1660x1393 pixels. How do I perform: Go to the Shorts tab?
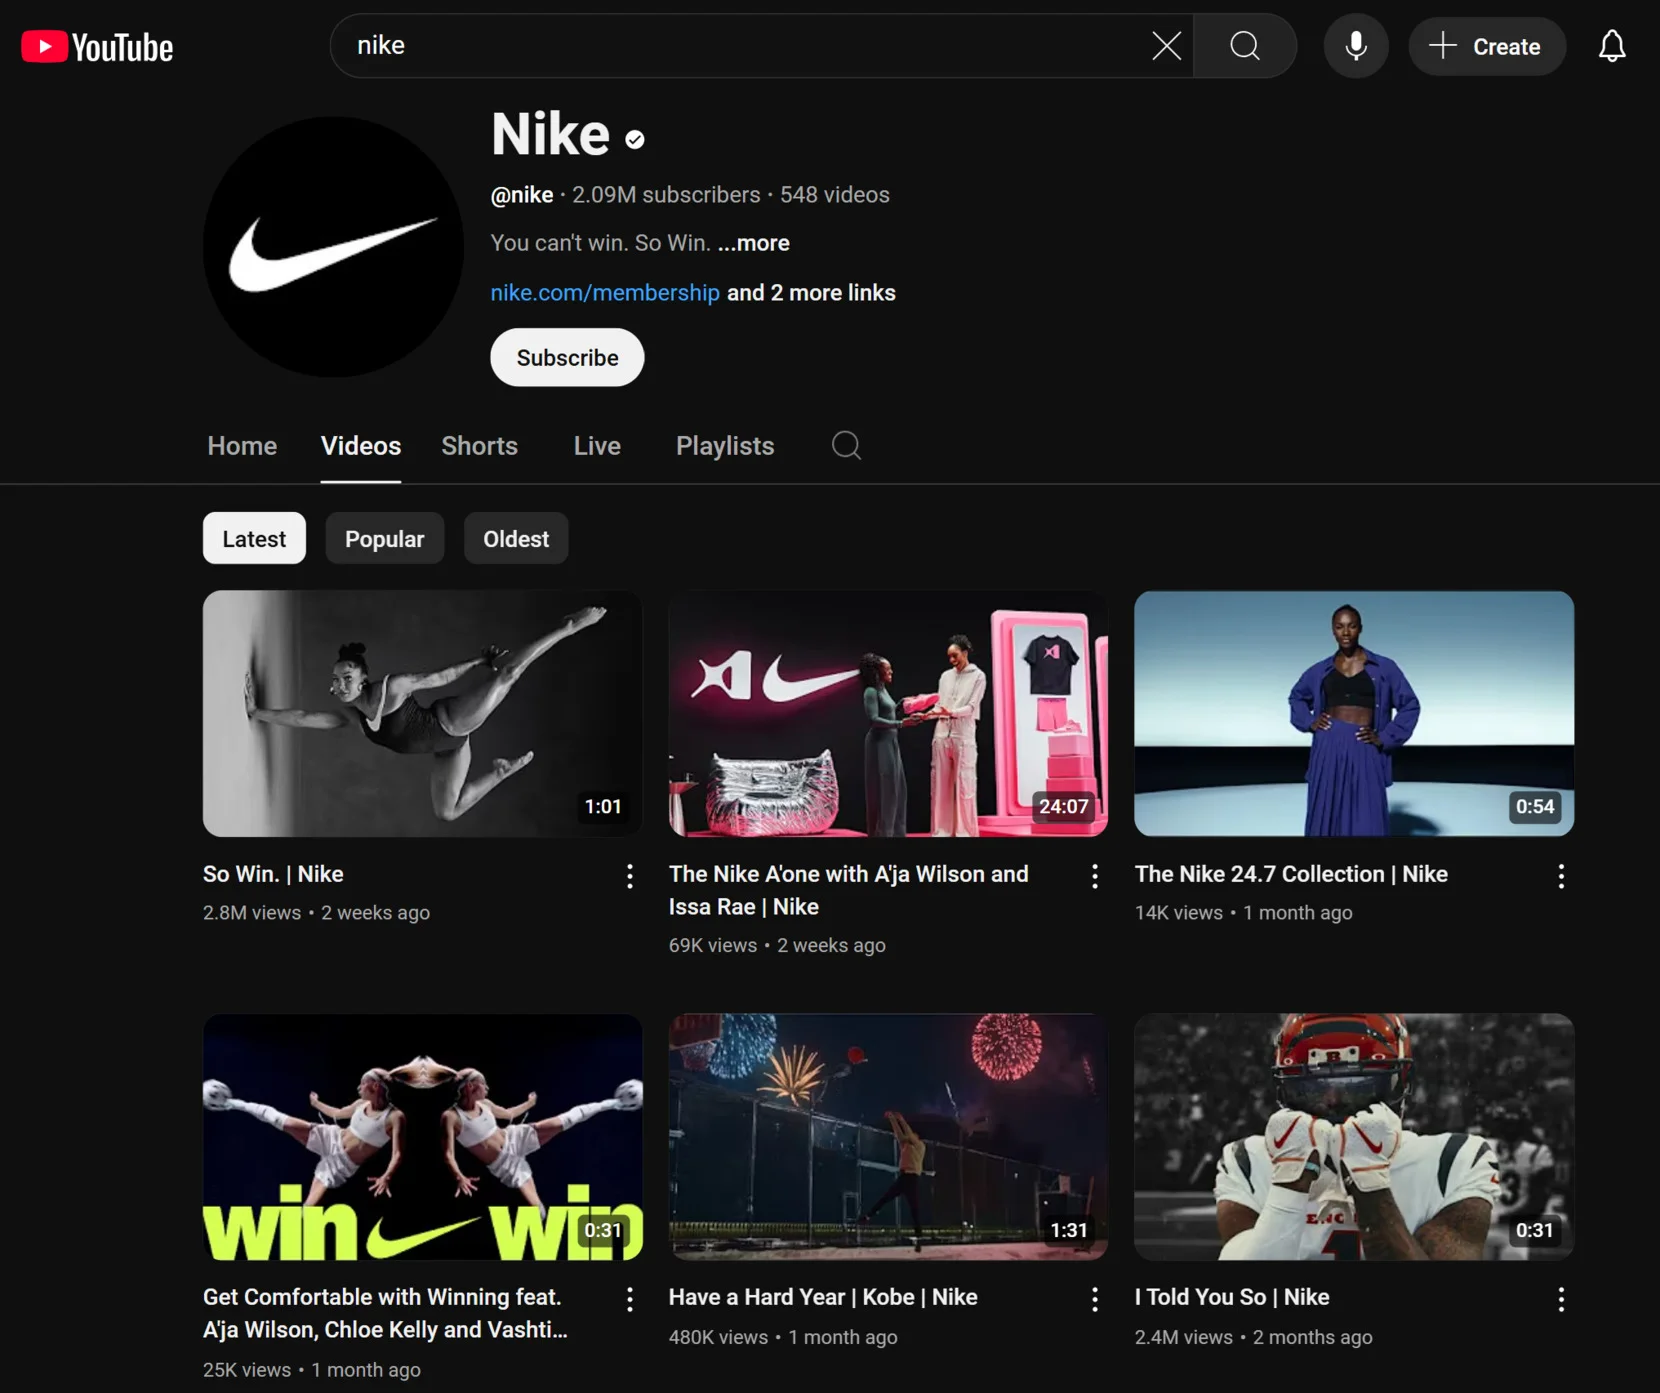(x=480, y=446)
